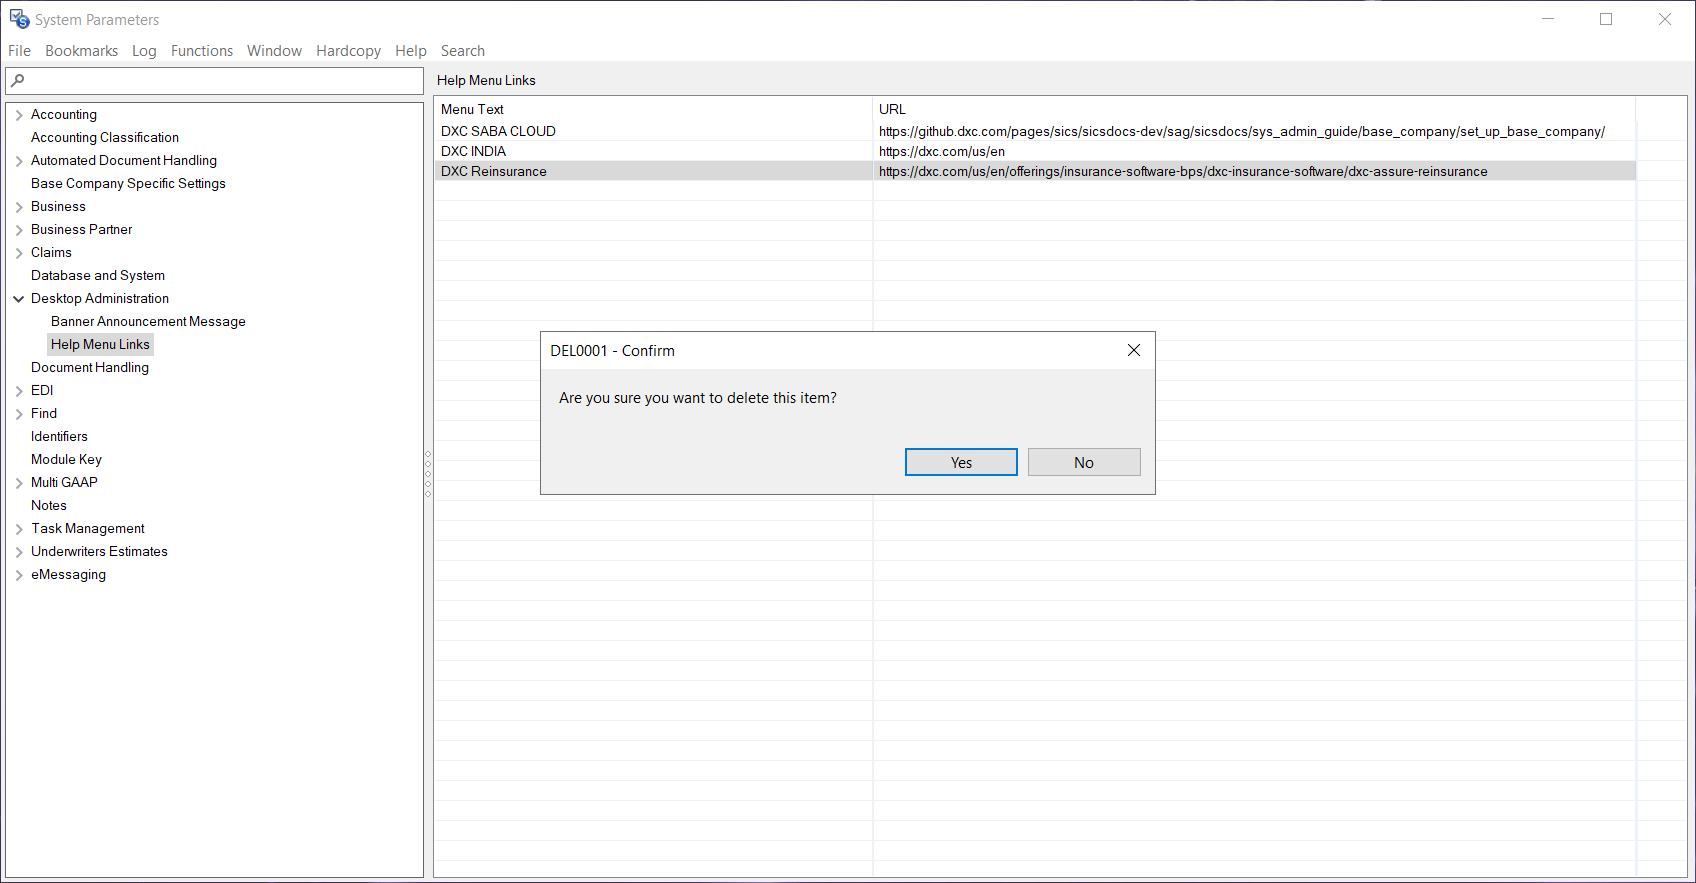The height and width of the screenshot is (883, 1696).
Task: Open the Search menu
Action: tap(462, 51)
